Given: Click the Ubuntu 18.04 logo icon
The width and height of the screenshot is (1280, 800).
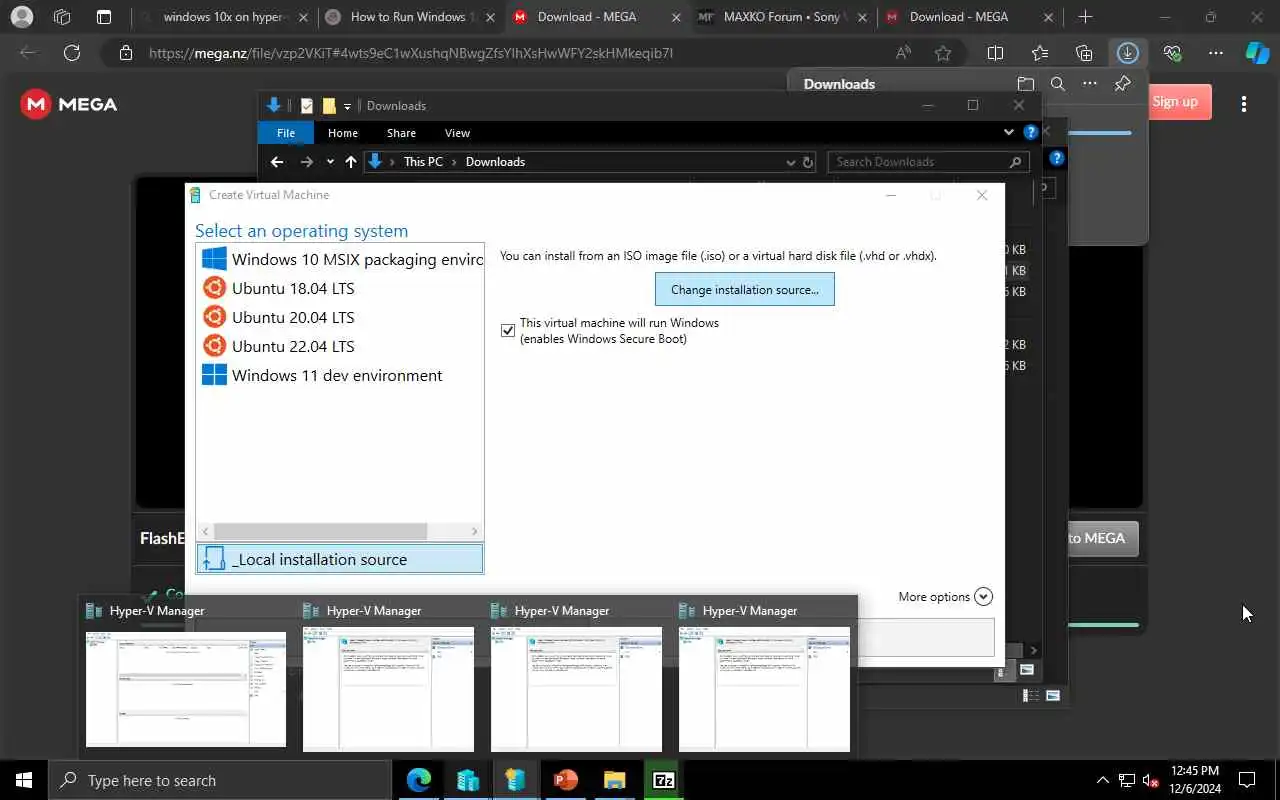Looking at the screenshot, I should click(214, 288).
